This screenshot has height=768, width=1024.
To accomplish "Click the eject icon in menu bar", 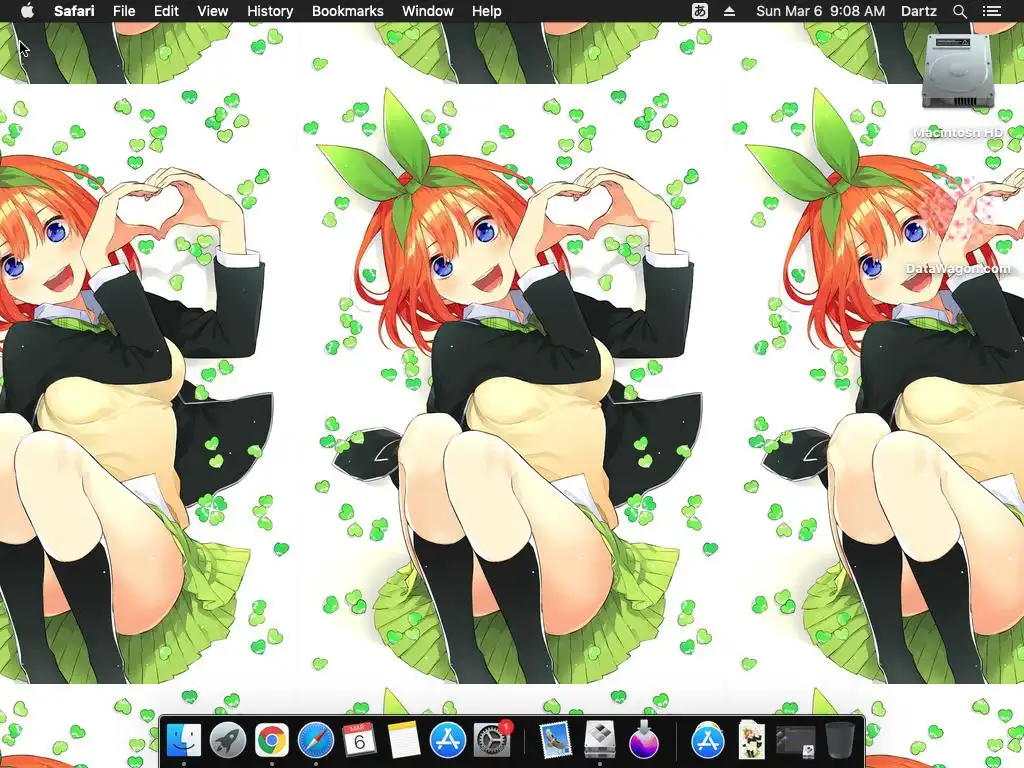I will point(729,11).
